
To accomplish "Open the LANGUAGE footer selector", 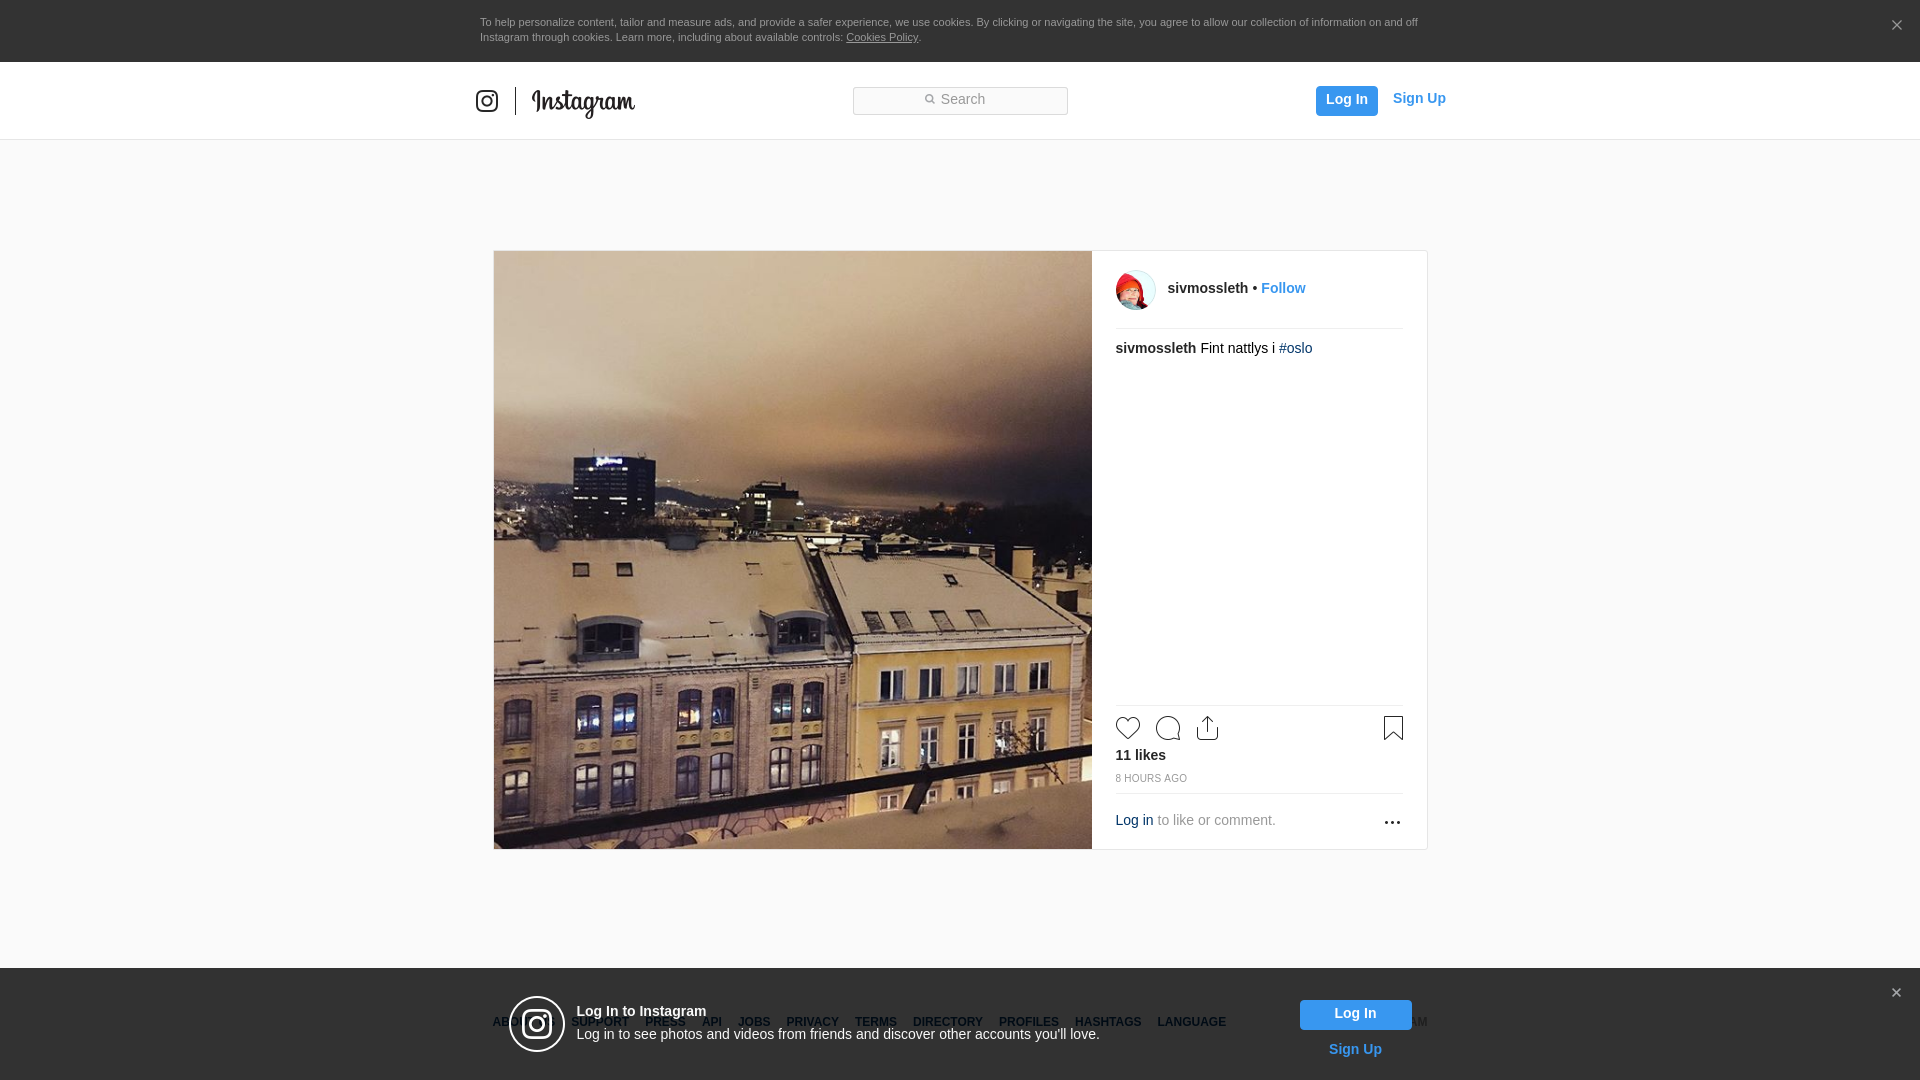I will 1191,1022.
